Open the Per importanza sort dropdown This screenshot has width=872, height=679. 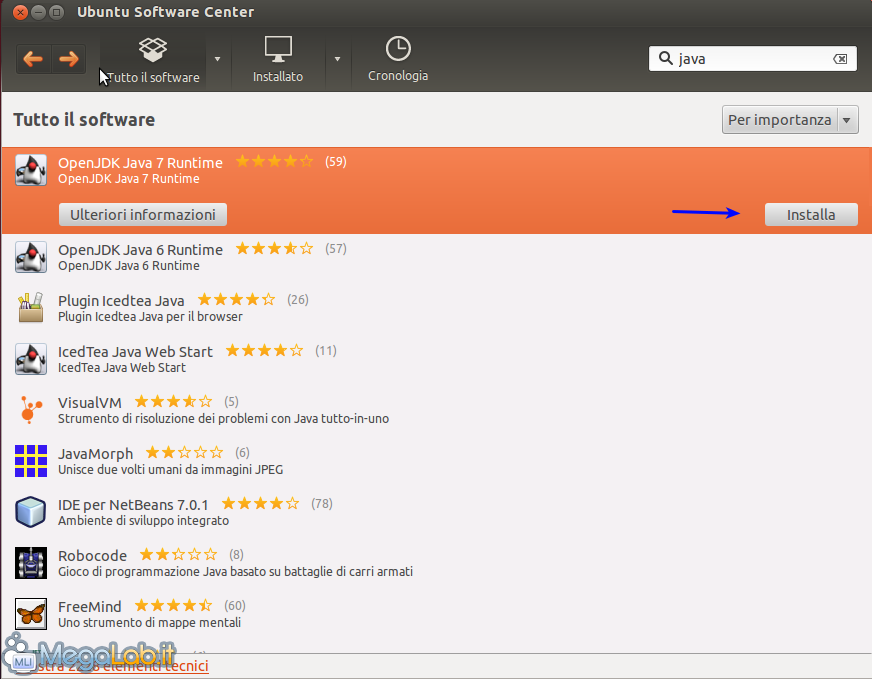click(x=790, y=120)
